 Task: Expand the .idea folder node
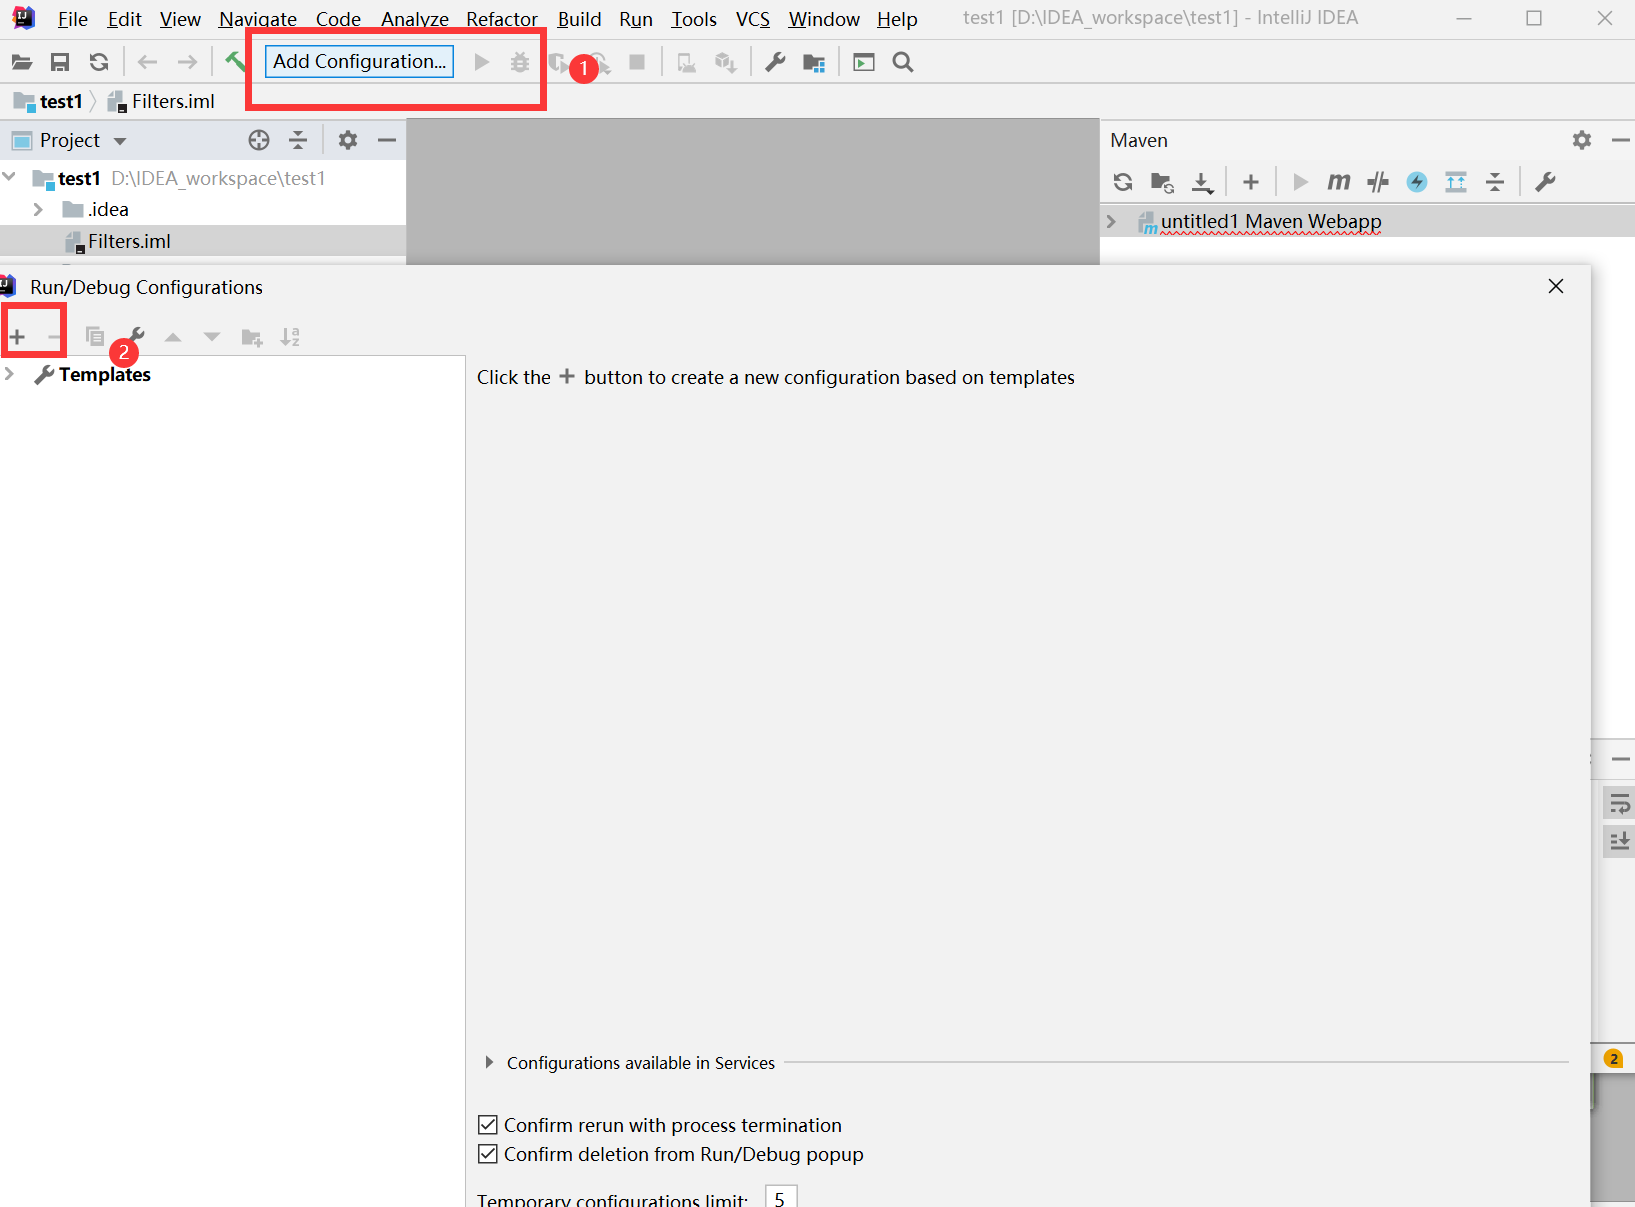(x=38, y=209)
